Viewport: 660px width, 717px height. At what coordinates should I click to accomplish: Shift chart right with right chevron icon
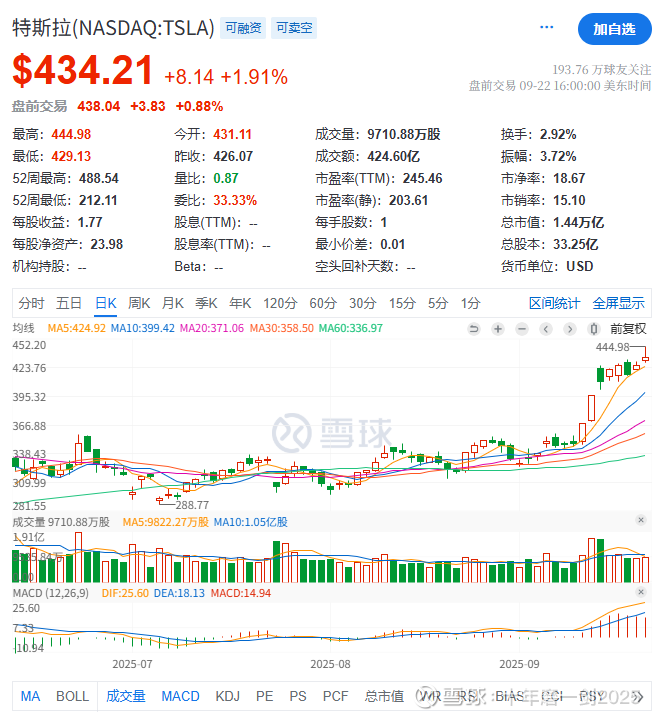[x=569, y=329]
